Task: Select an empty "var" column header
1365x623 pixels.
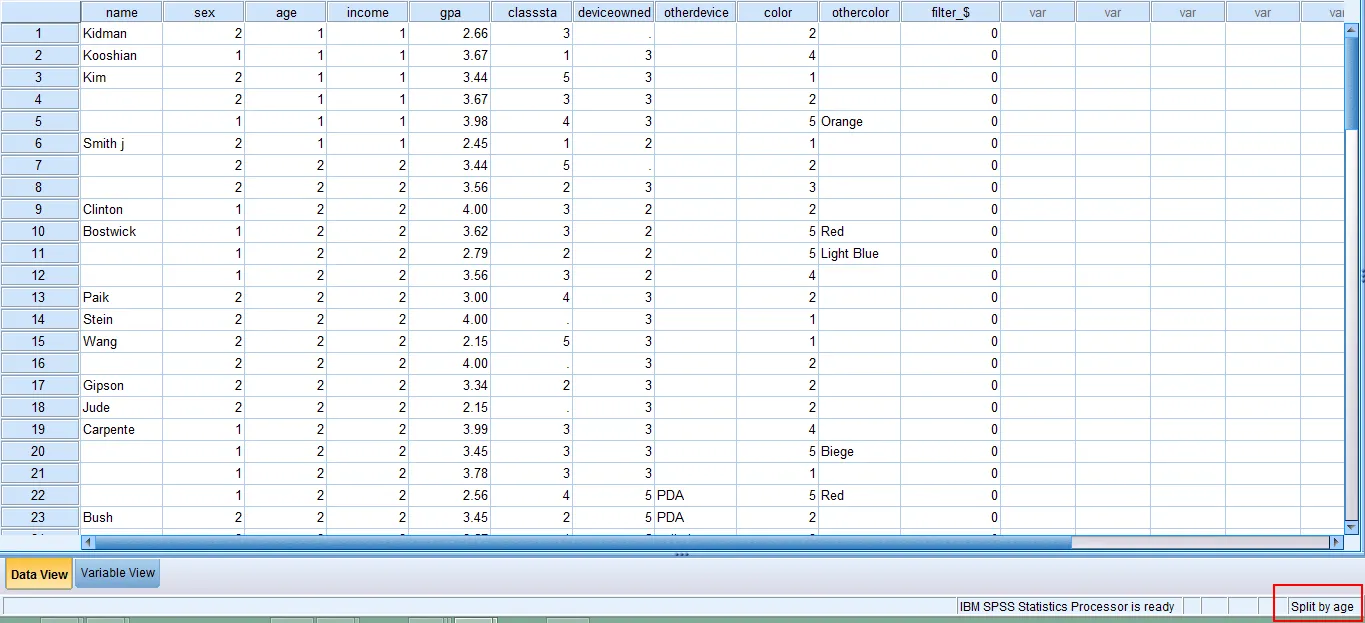Action: [x=1037, y=11]
